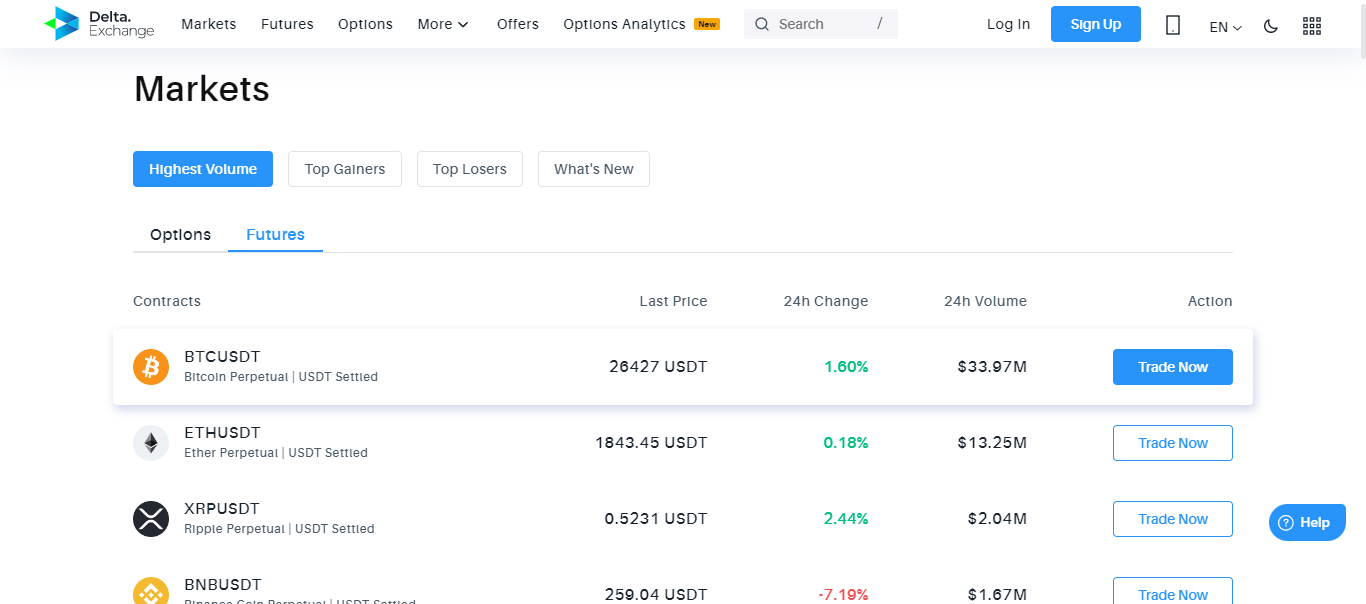Open the Offers page
The image size is (1366, 604).
518,24
